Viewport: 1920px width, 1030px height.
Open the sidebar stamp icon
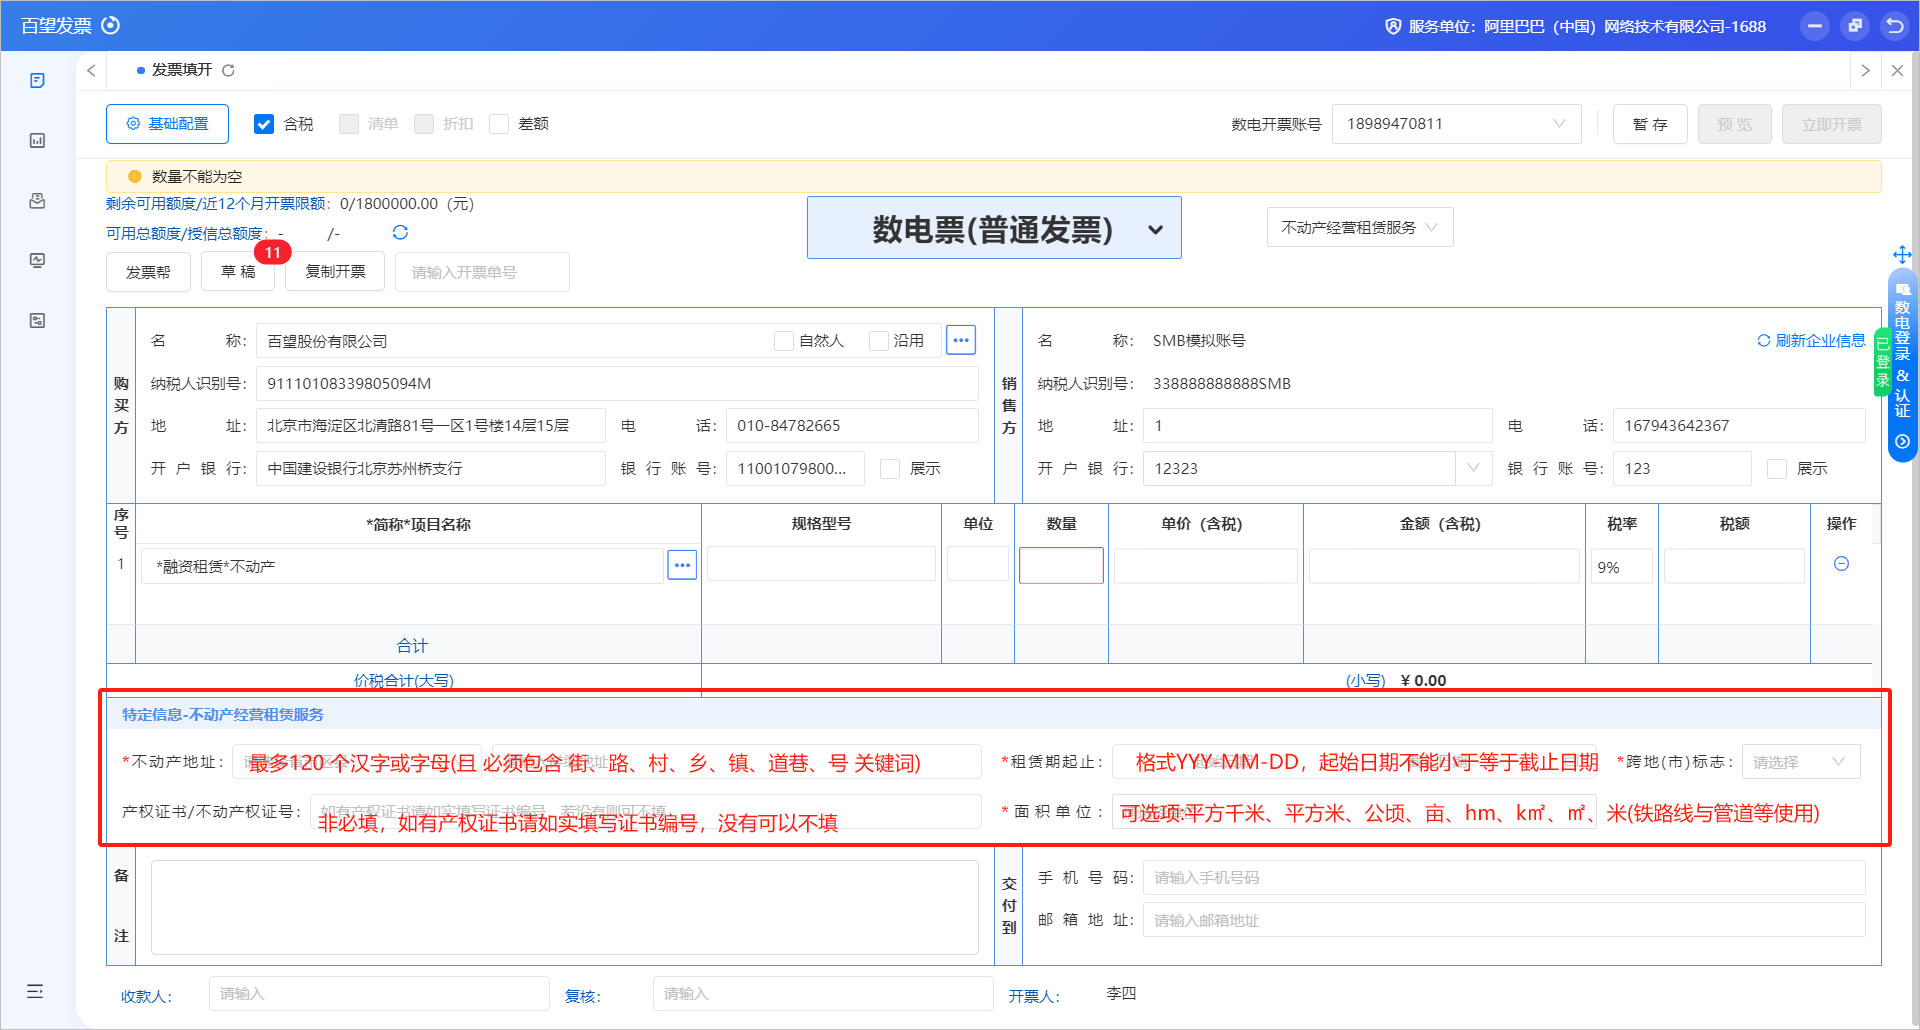coord(37,200)
